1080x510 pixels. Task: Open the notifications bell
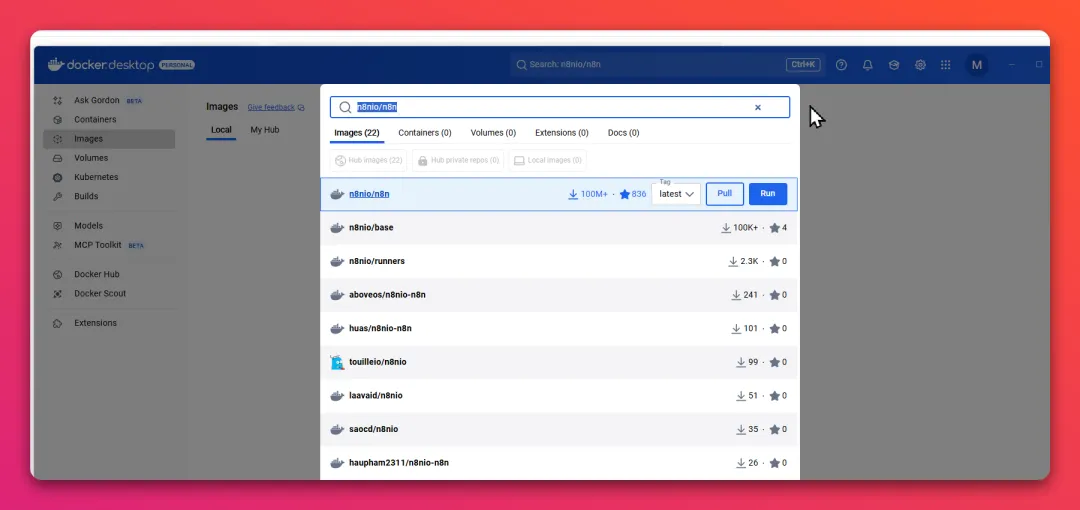click(868, 65)
